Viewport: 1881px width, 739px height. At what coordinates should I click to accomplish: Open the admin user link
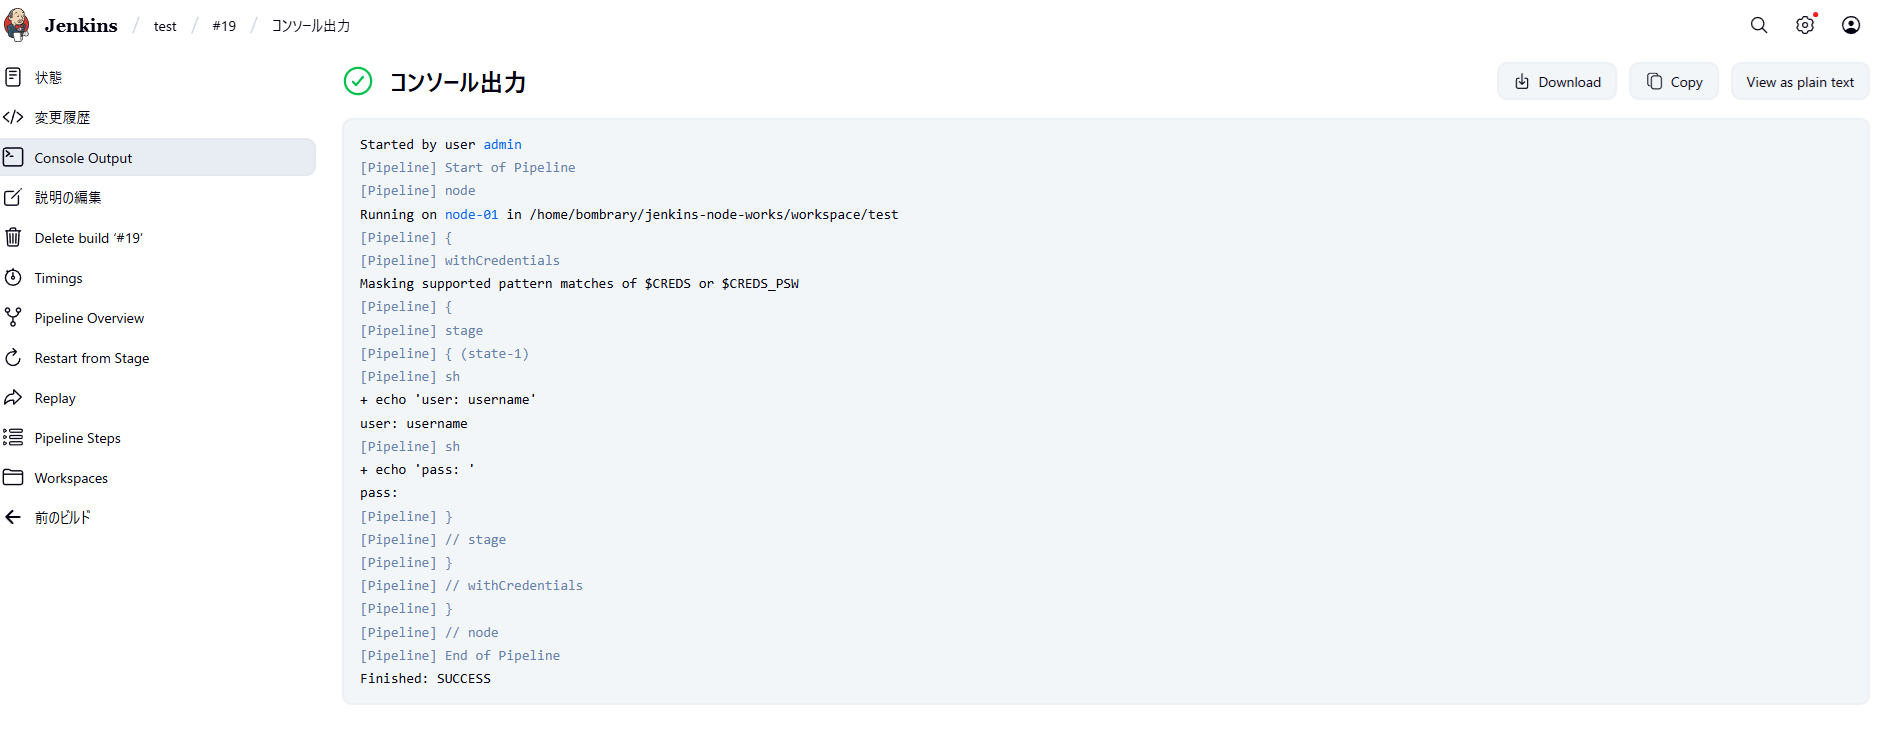tap(502, 145)
